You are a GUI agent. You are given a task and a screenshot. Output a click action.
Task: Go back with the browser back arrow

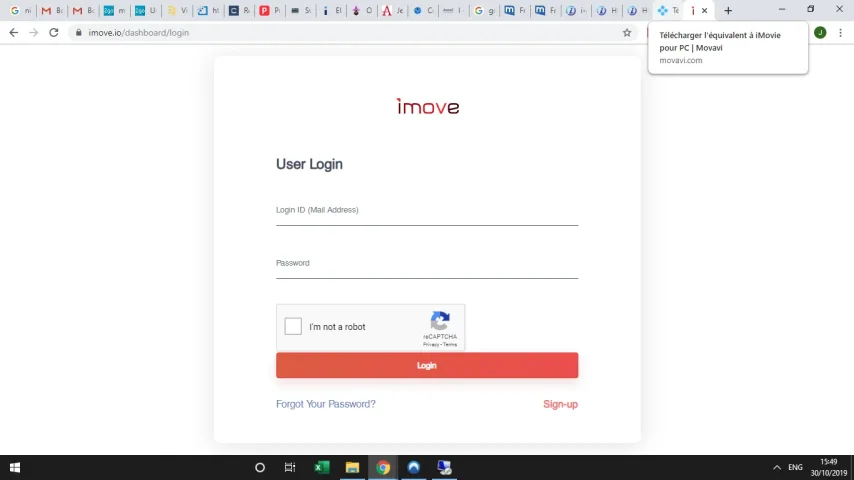tap(14, 33)
